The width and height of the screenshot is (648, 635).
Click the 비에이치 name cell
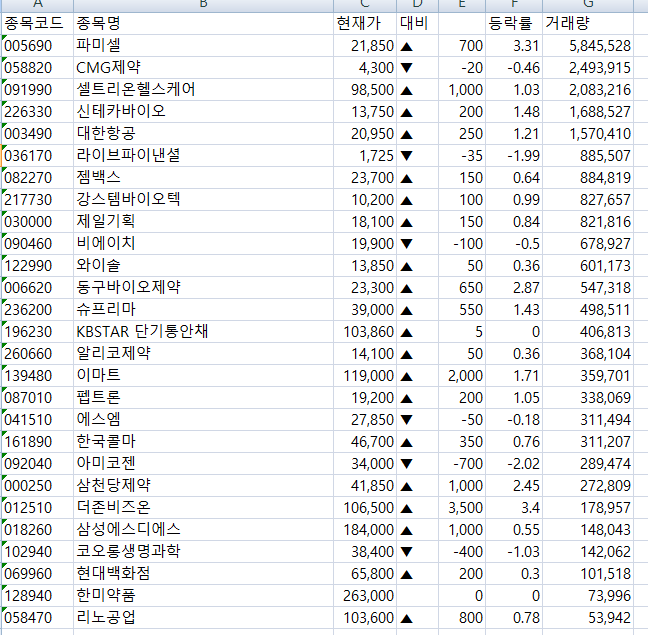203,243
